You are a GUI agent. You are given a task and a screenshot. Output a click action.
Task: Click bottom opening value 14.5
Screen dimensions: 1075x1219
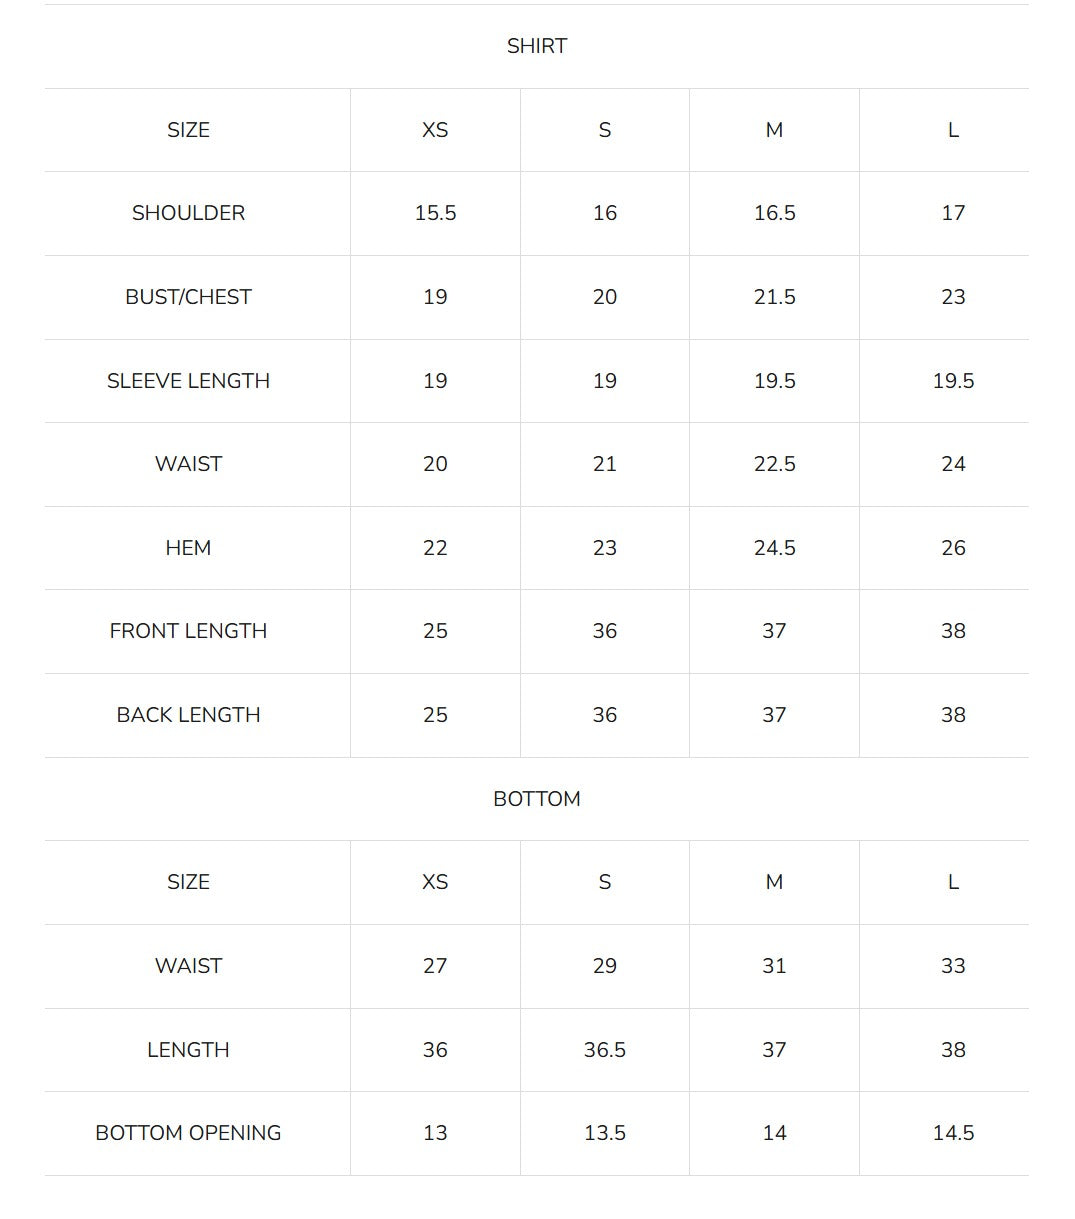[953, 1133]
